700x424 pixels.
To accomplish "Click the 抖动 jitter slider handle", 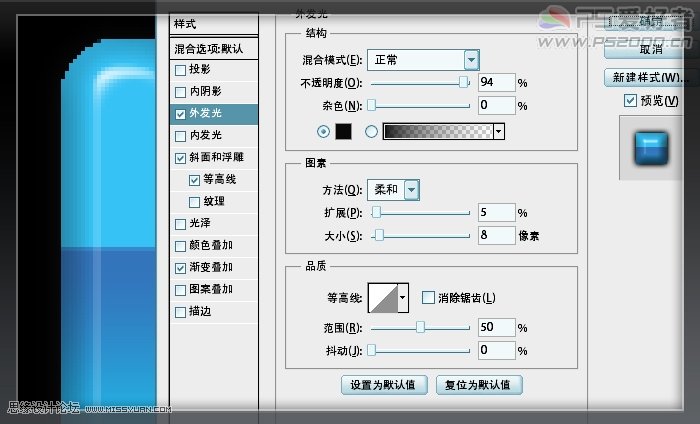I will click(x=371, y=350).
